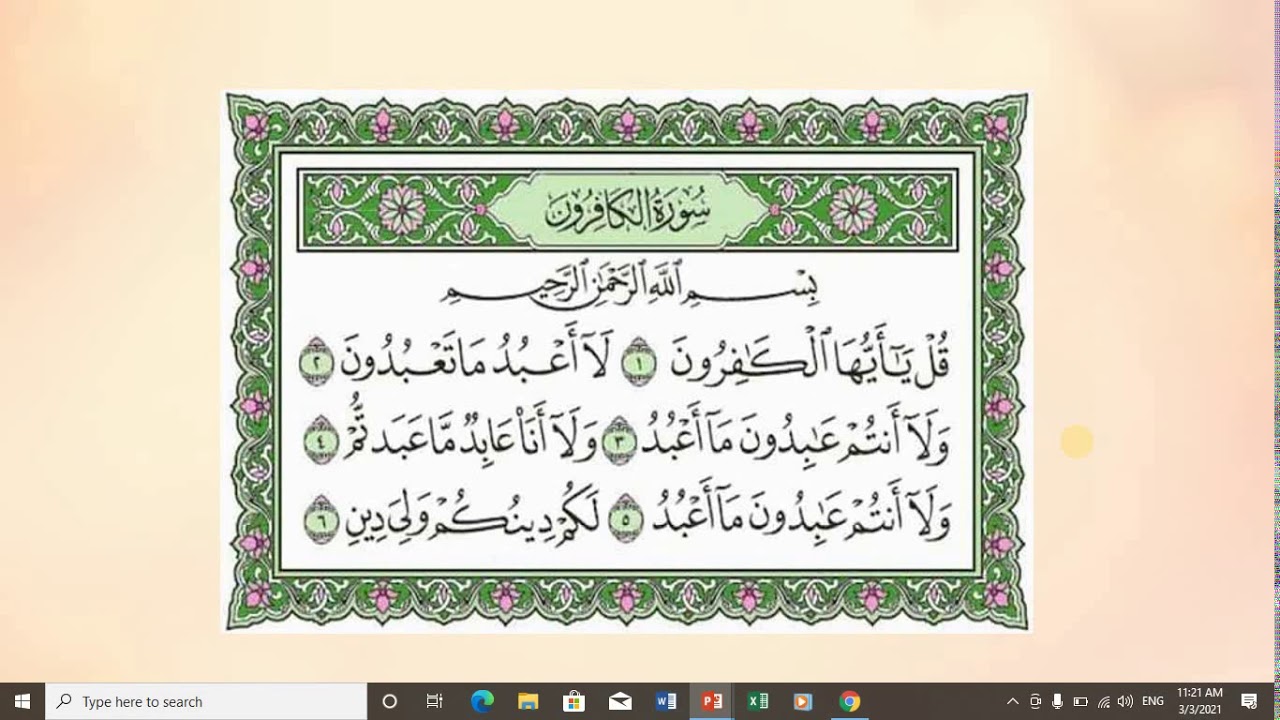Switch to Word on the taskbar
The image size is (1280, 720).
[666, 701]
